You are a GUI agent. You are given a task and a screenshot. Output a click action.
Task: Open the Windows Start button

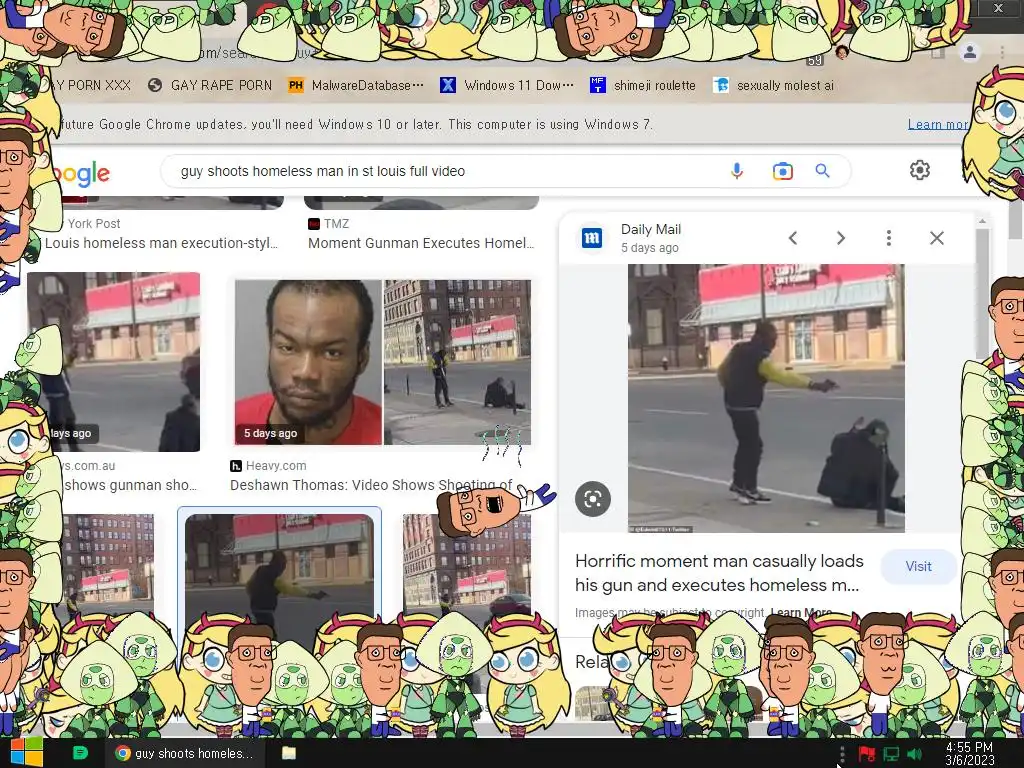pos(26,753)
